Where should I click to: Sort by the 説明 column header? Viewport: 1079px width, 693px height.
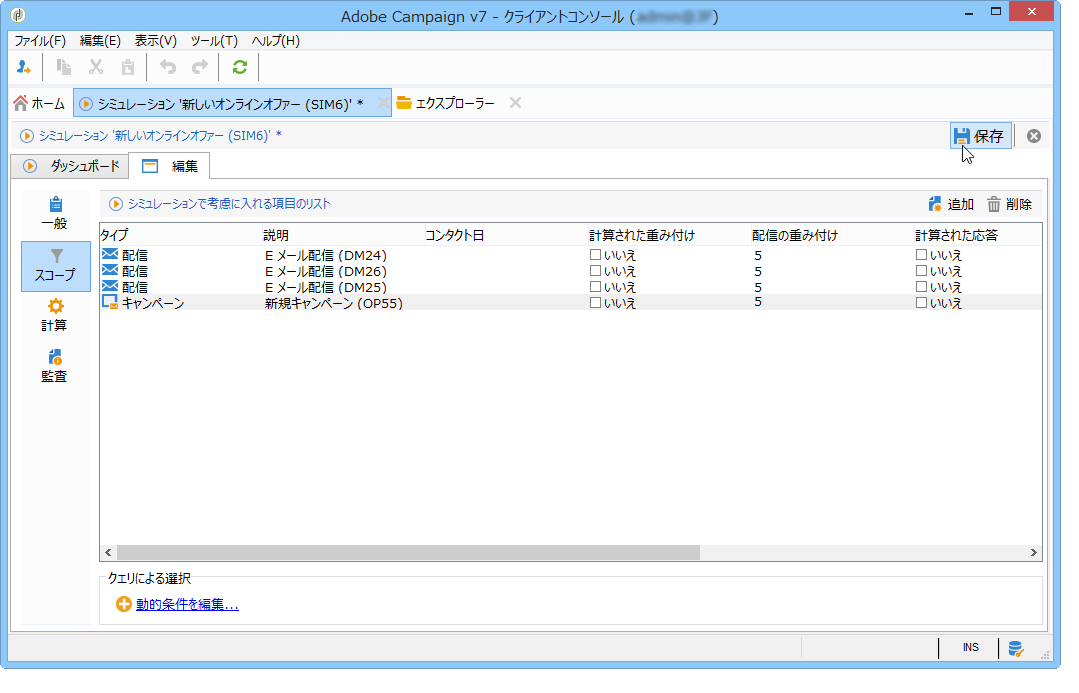343,235
